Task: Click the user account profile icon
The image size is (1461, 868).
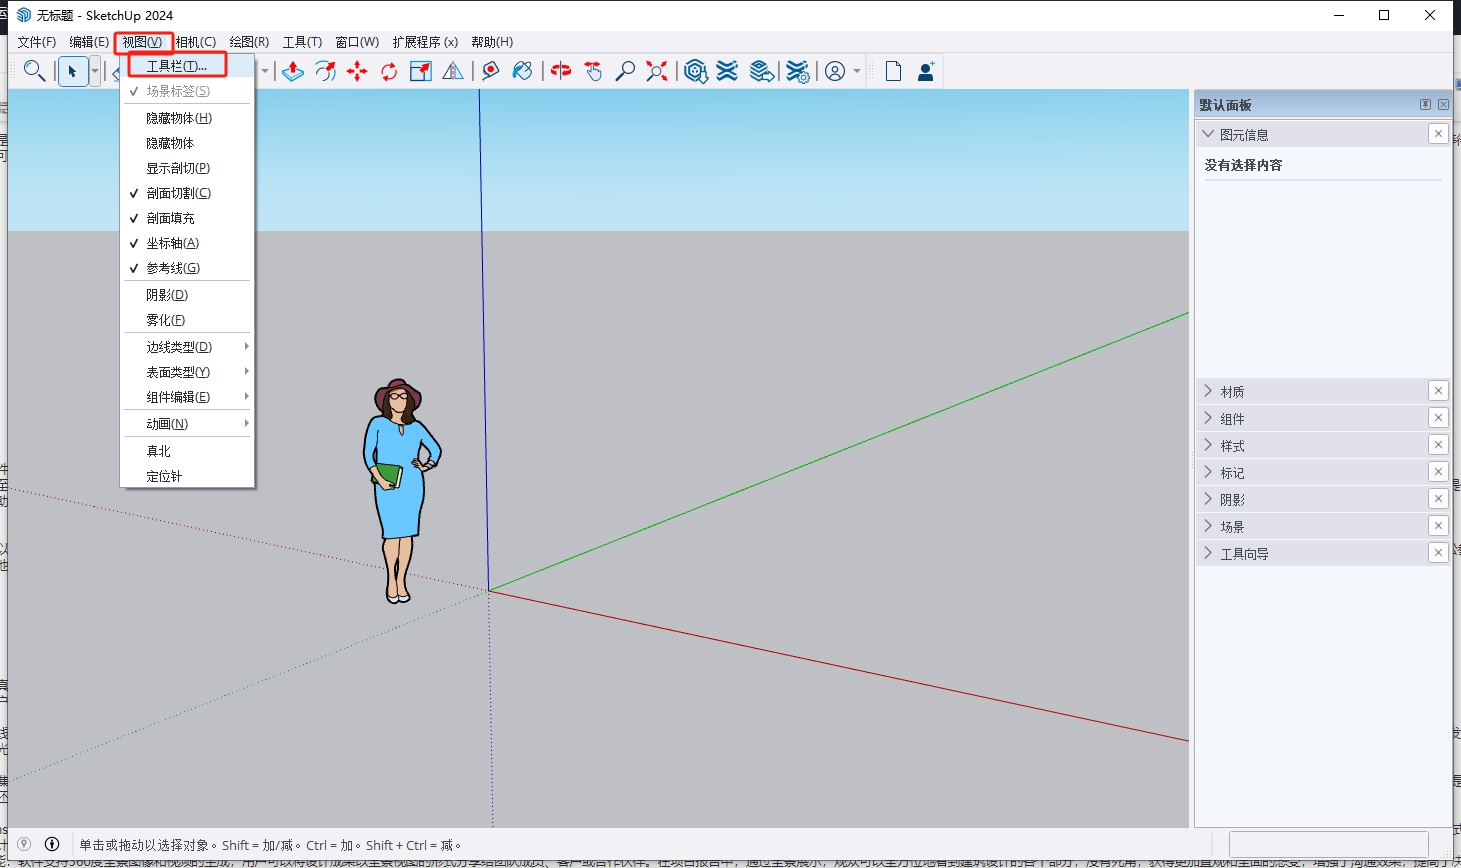Action: tap(835, 71)
